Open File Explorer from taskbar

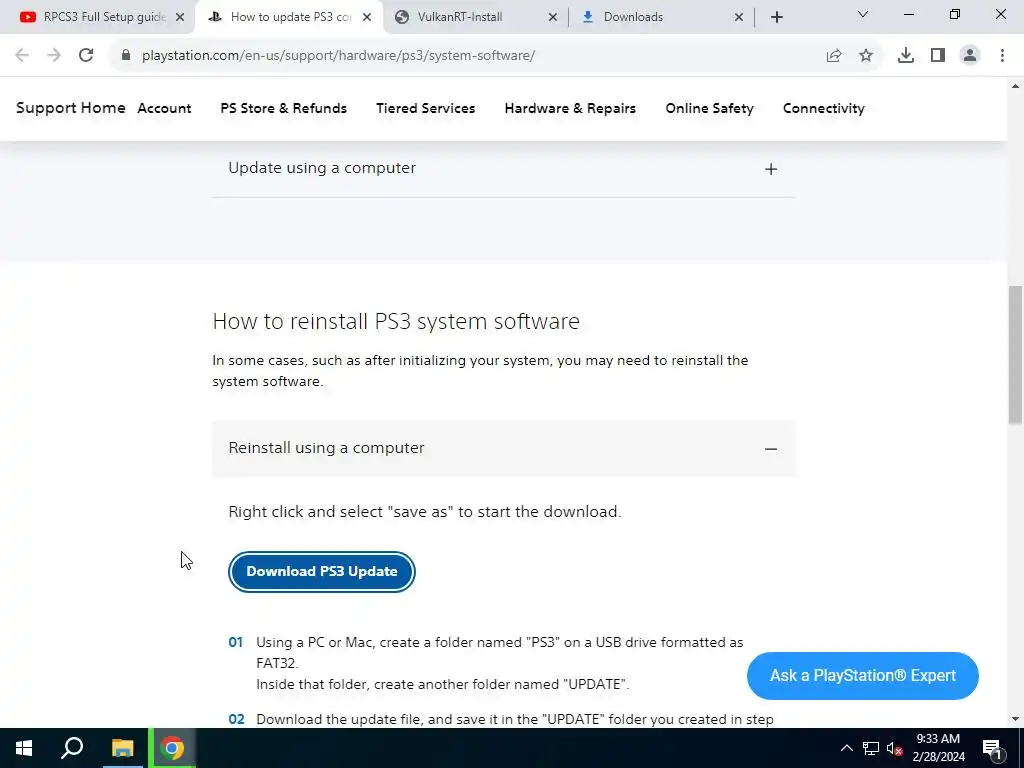coord(122,748)
